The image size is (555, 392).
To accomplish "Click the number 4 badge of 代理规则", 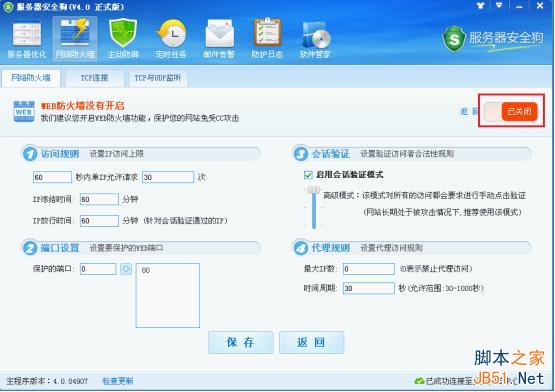I will pos(301,248).
